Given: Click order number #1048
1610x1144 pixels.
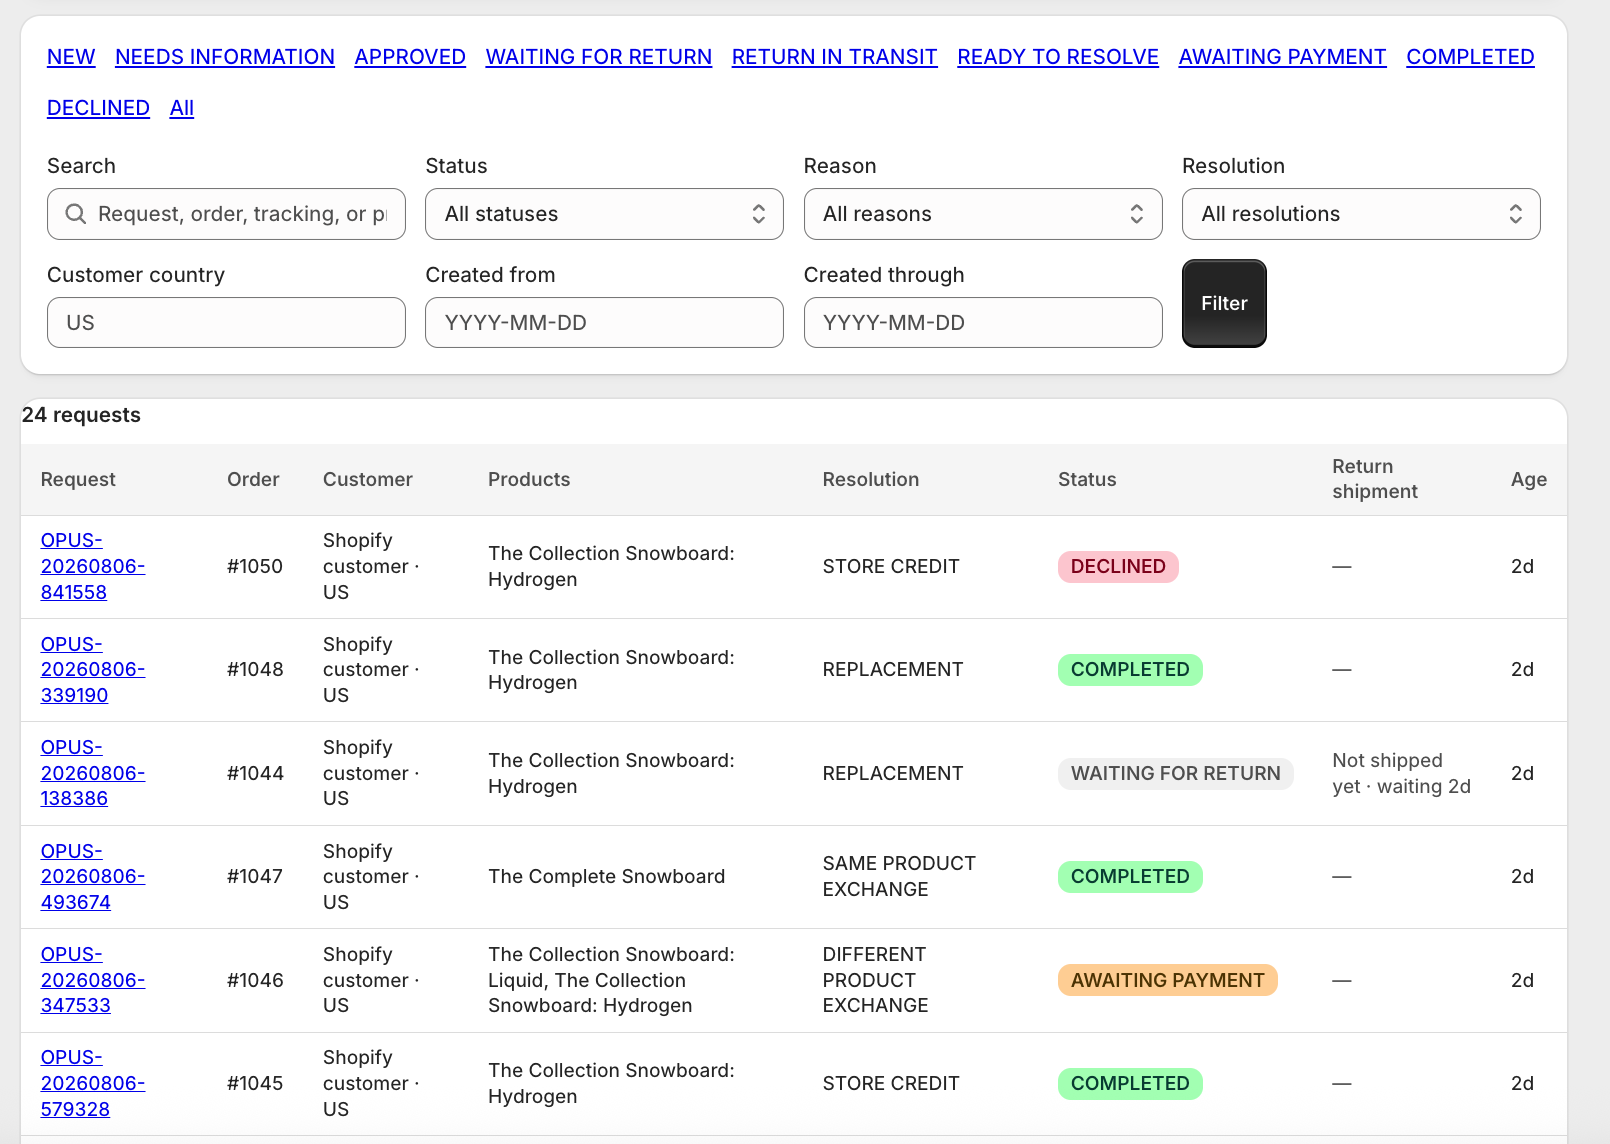Looking at the screenshot, I should [255, 670].
